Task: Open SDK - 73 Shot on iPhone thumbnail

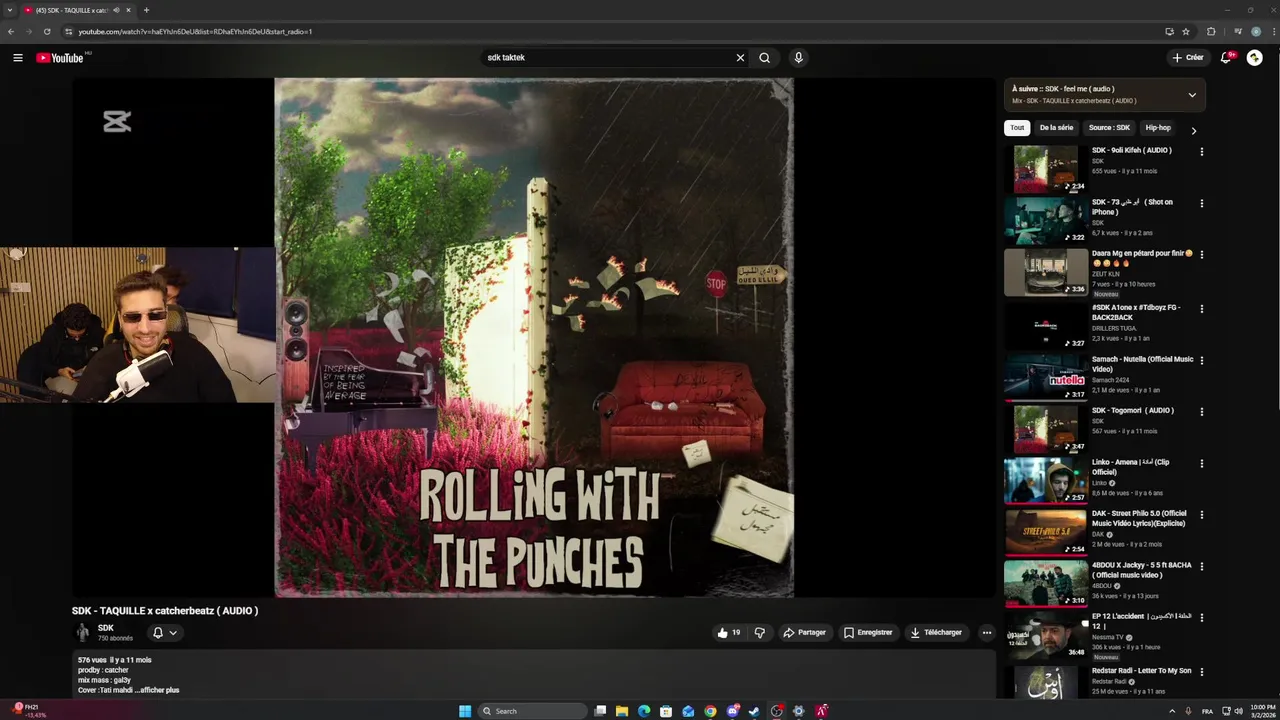Action: coord(1046,221)
